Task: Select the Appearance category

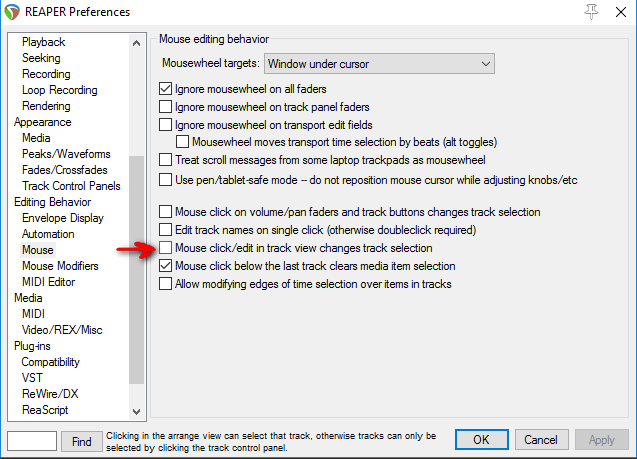Action: tap(43, 122)
